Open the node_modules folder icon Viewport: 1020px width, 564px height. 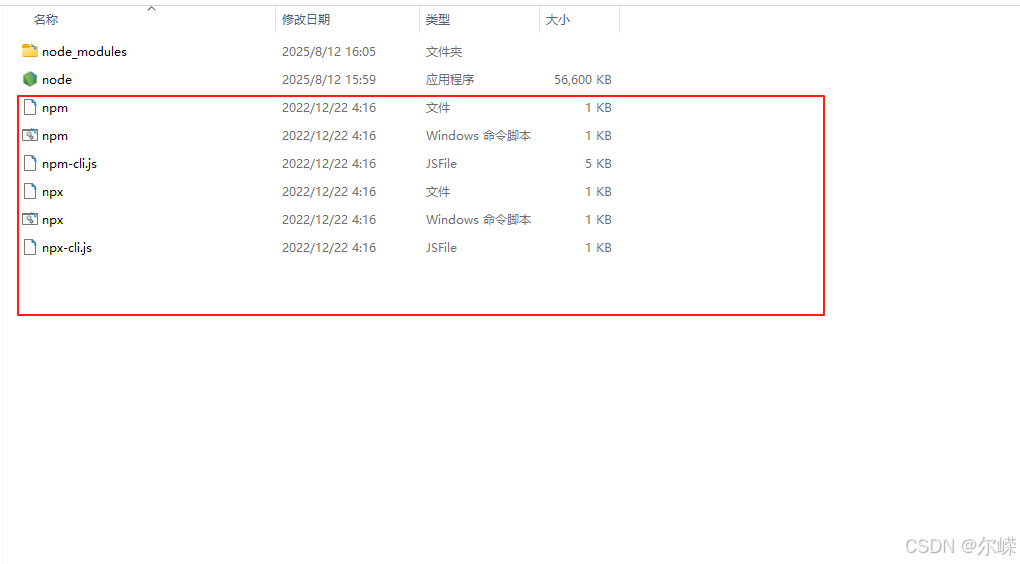pyautogui.click(x=29, y=51)
